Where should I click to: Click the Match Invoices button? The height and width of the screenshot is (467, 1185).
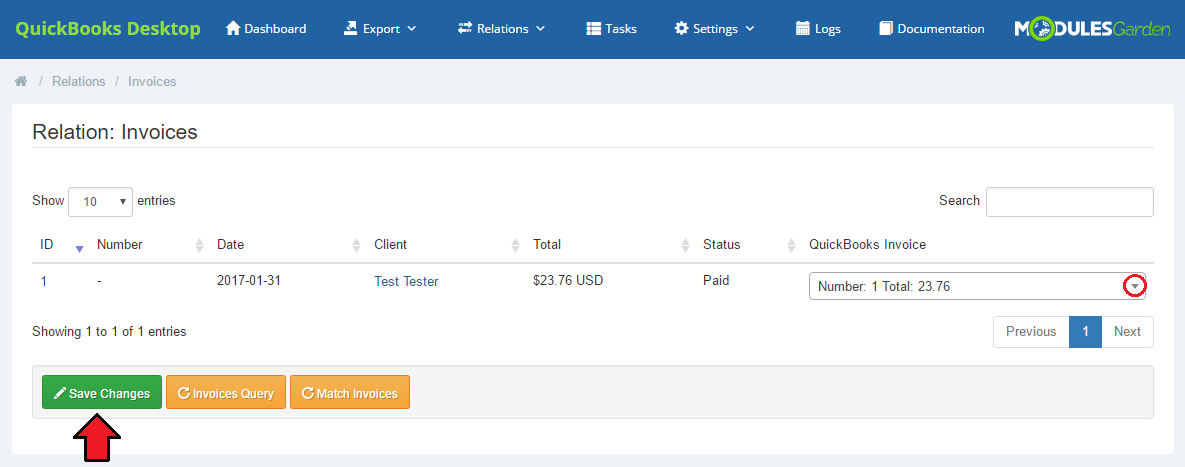pyautogui.click(x=350, y=392)
